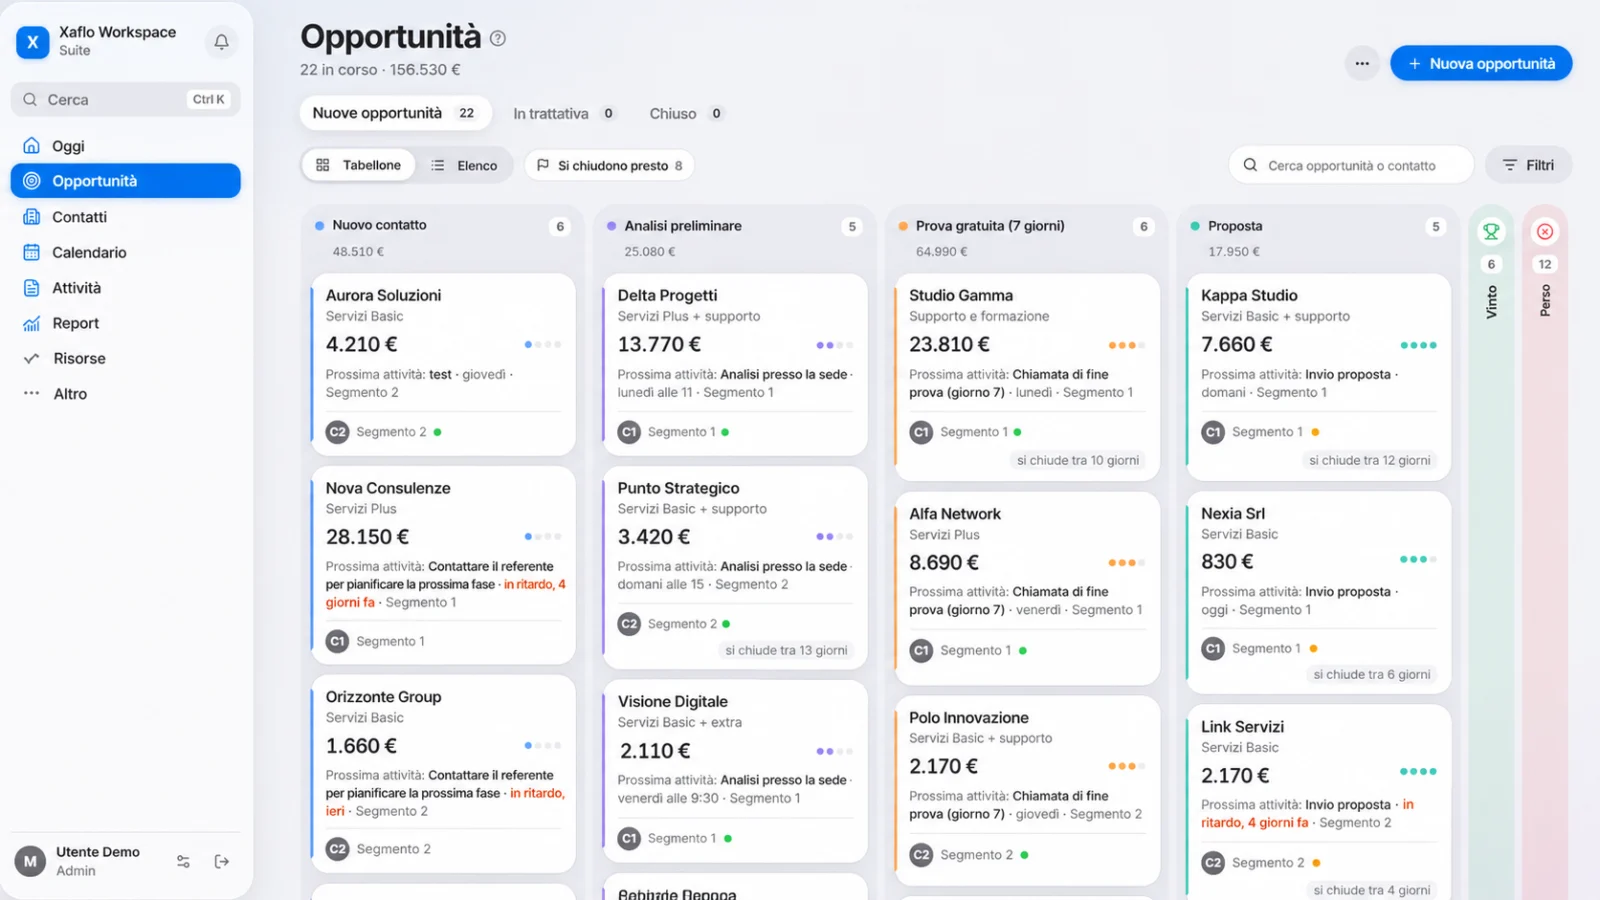Screen dimensions: 1600x900
Task: Click the C2 avatar on Punto Strategico card
Action: (x=629, y=624)
